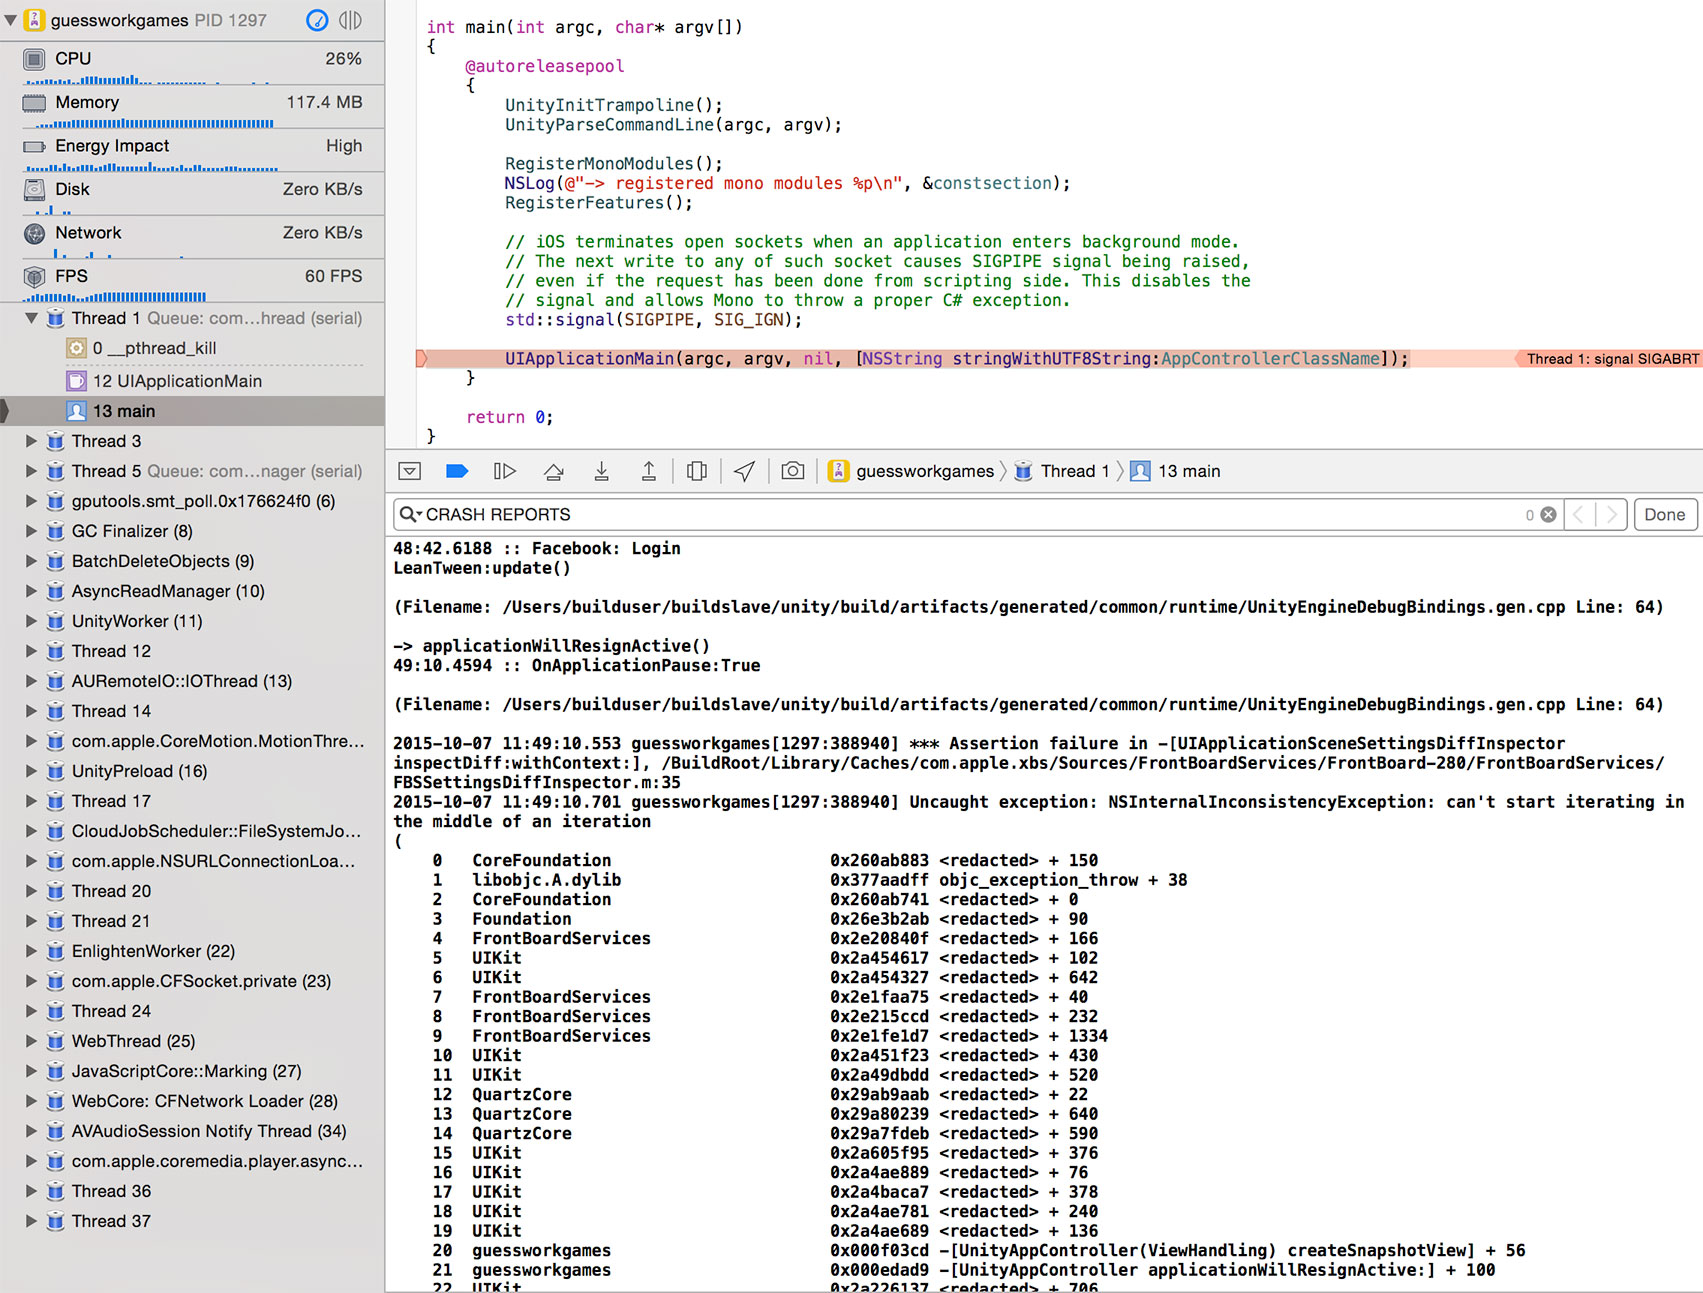Open the Network gauge
Viewport: 1703px width, 1293px height.
[192, 237]
